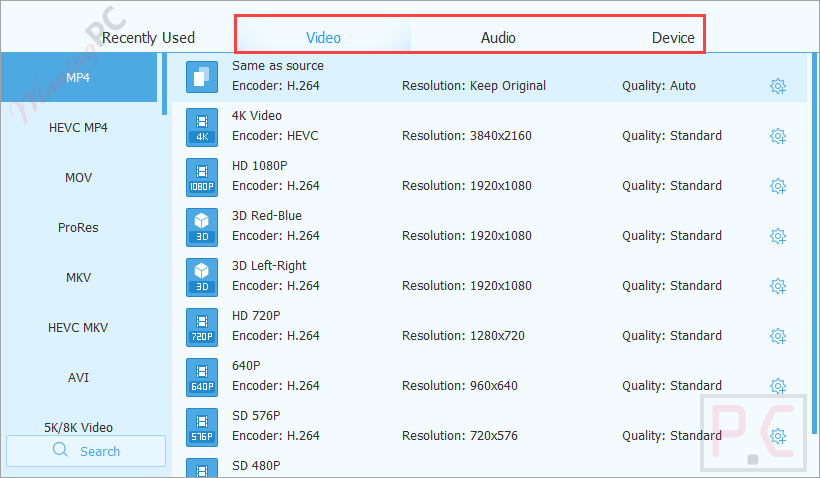820x478 pixels.
Task: Click the 576P preset icon
Action: tap(202, 427)
